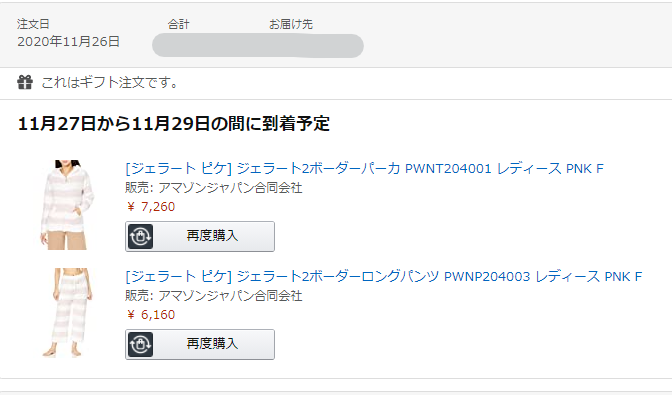Open the ジェラート2ボーダーパーカ PWNT204001 product link

(x=364, y=168)
